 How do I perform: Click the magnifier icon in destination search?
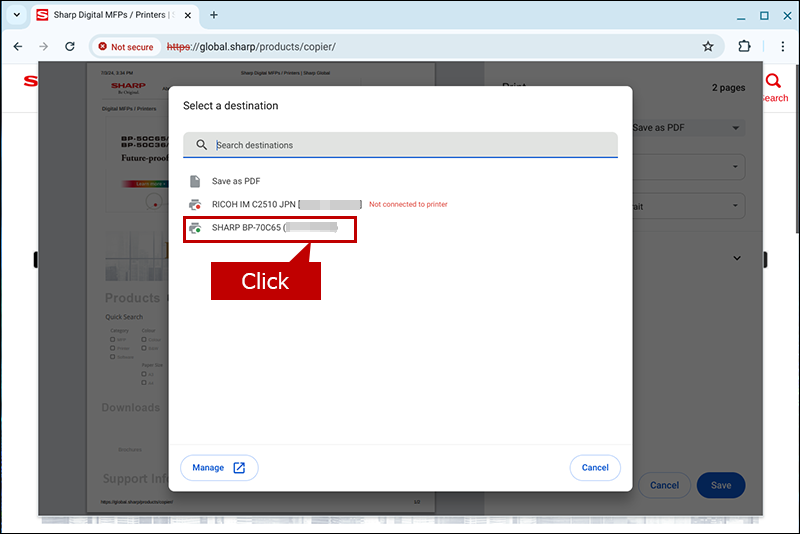(x=202, y=145)
